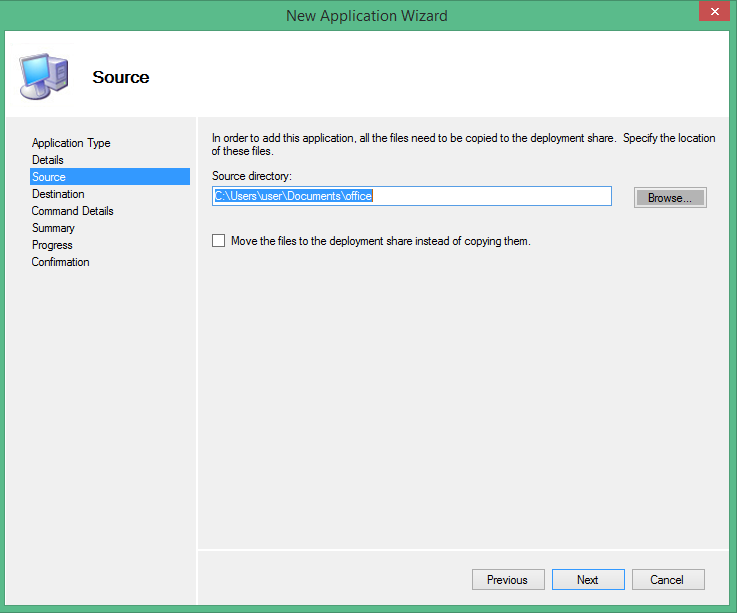Click the computer wizard icon in header

[42, 77]
